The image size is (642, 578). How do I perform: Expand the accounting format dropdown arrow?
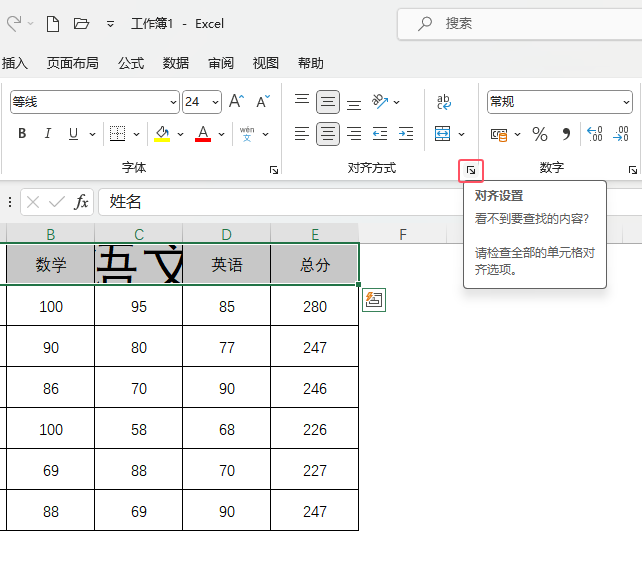518,134
